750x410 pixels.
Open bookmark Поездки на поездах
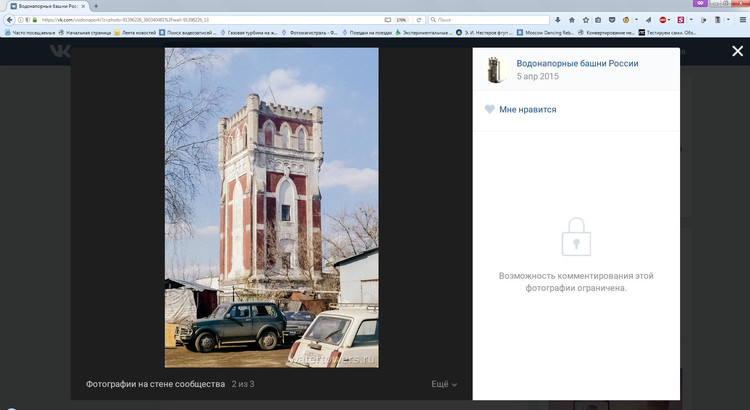(367, 33)
